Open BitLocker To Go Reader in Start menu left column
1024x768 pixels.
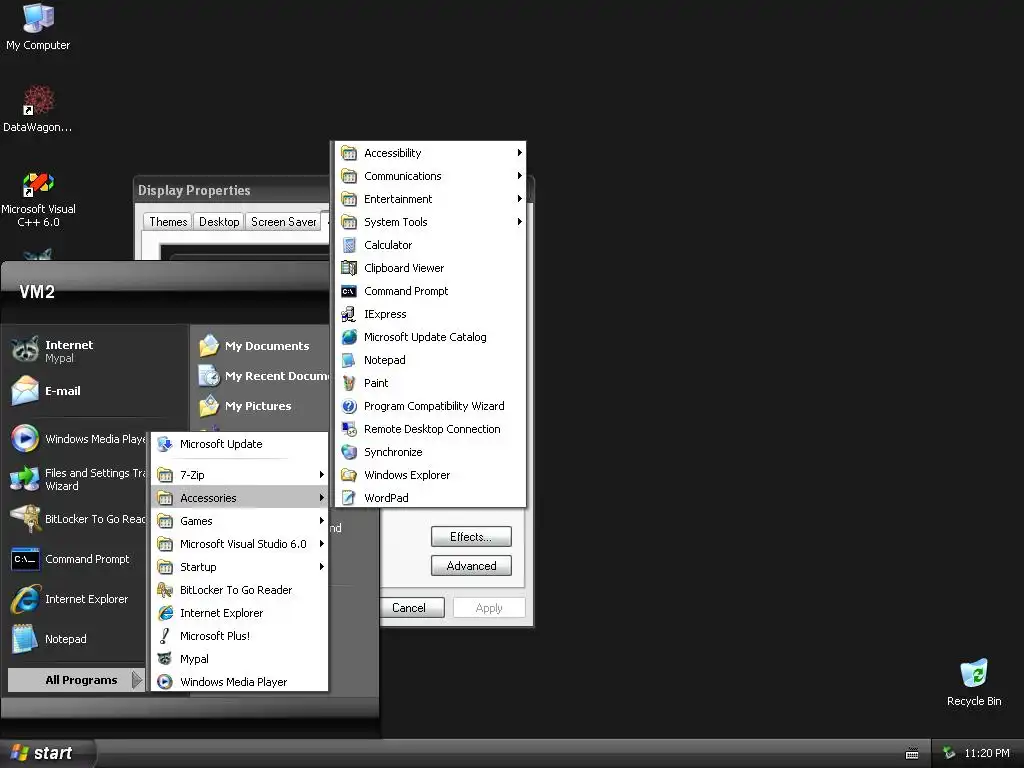77,519
